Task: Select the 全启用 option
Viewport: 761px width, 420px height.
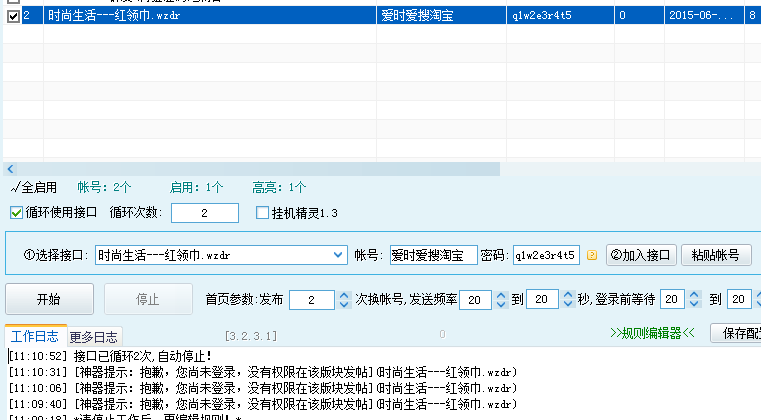Action: (x=34, y=187)
